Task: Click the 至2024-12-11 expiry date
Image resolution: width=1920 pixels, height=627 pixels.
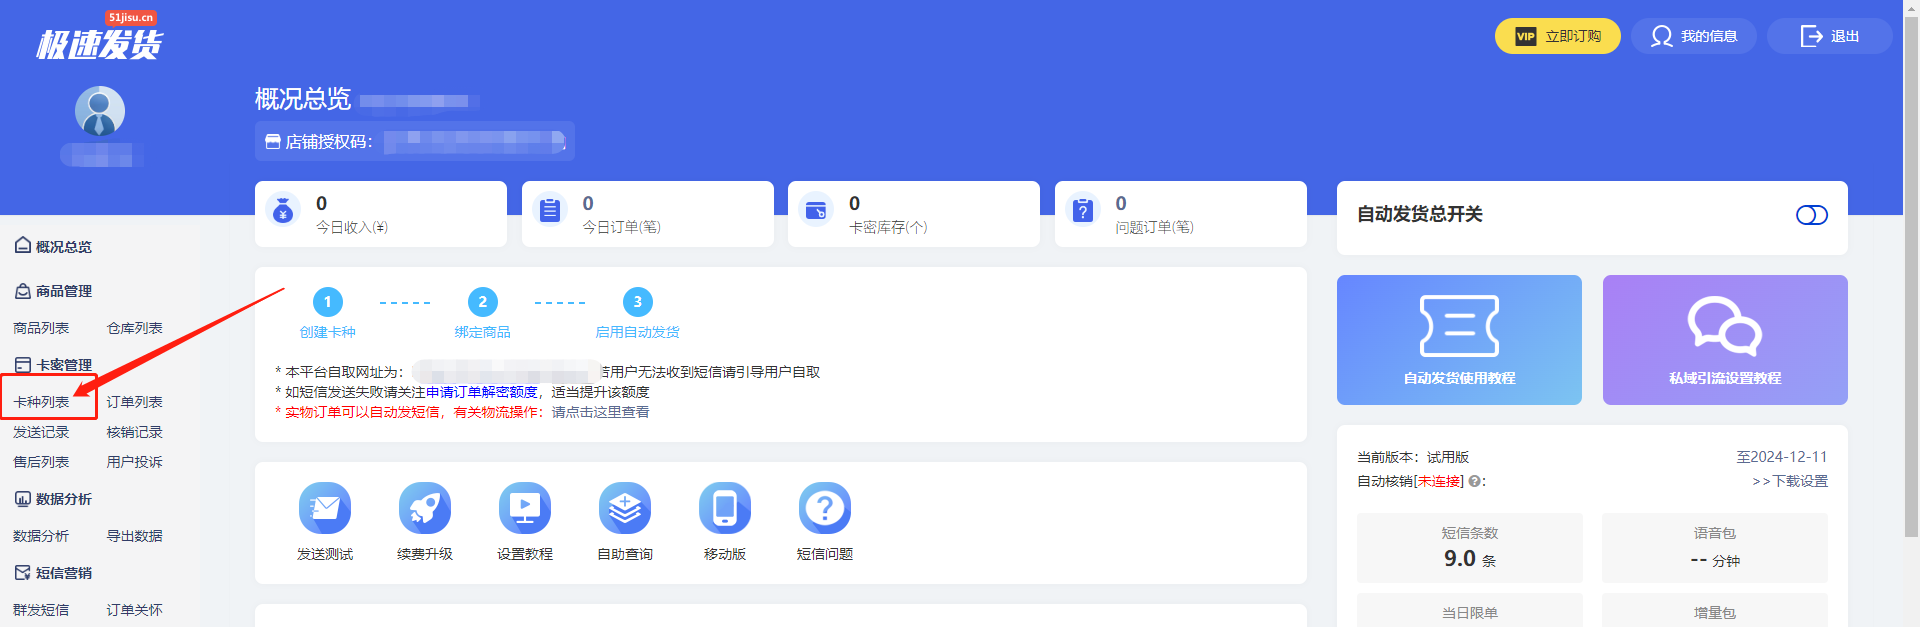Action: tap(1782, 457)
